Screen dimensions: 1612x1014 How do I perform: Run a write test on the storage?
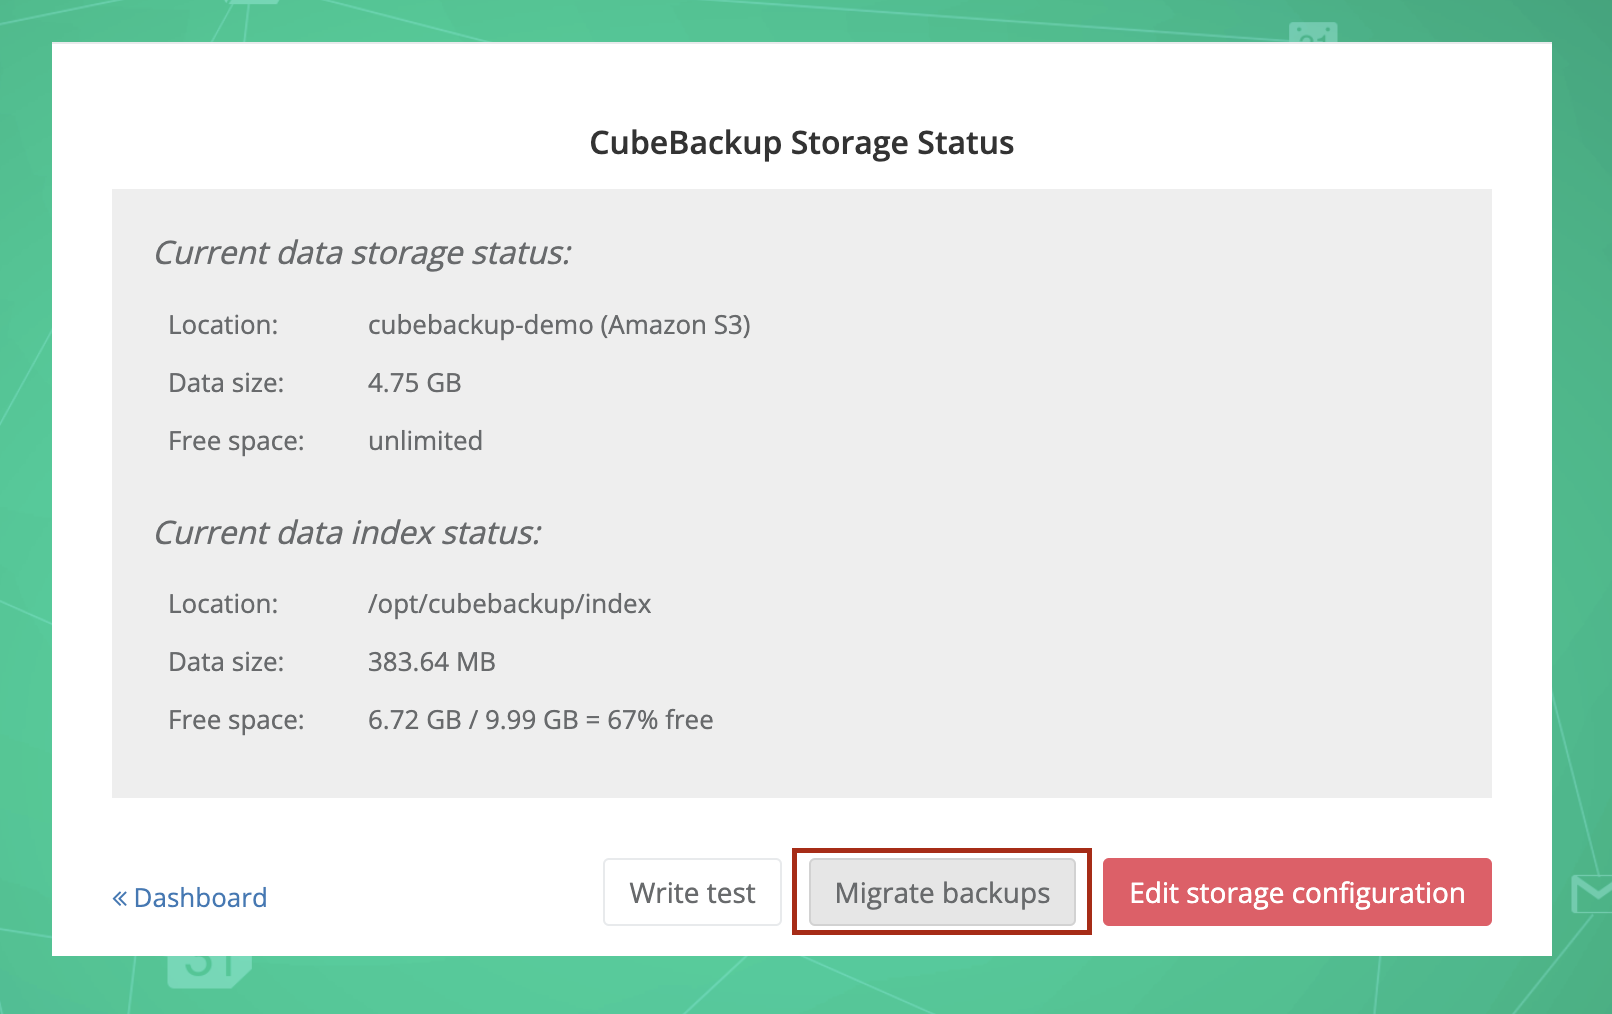coord(692,892)
